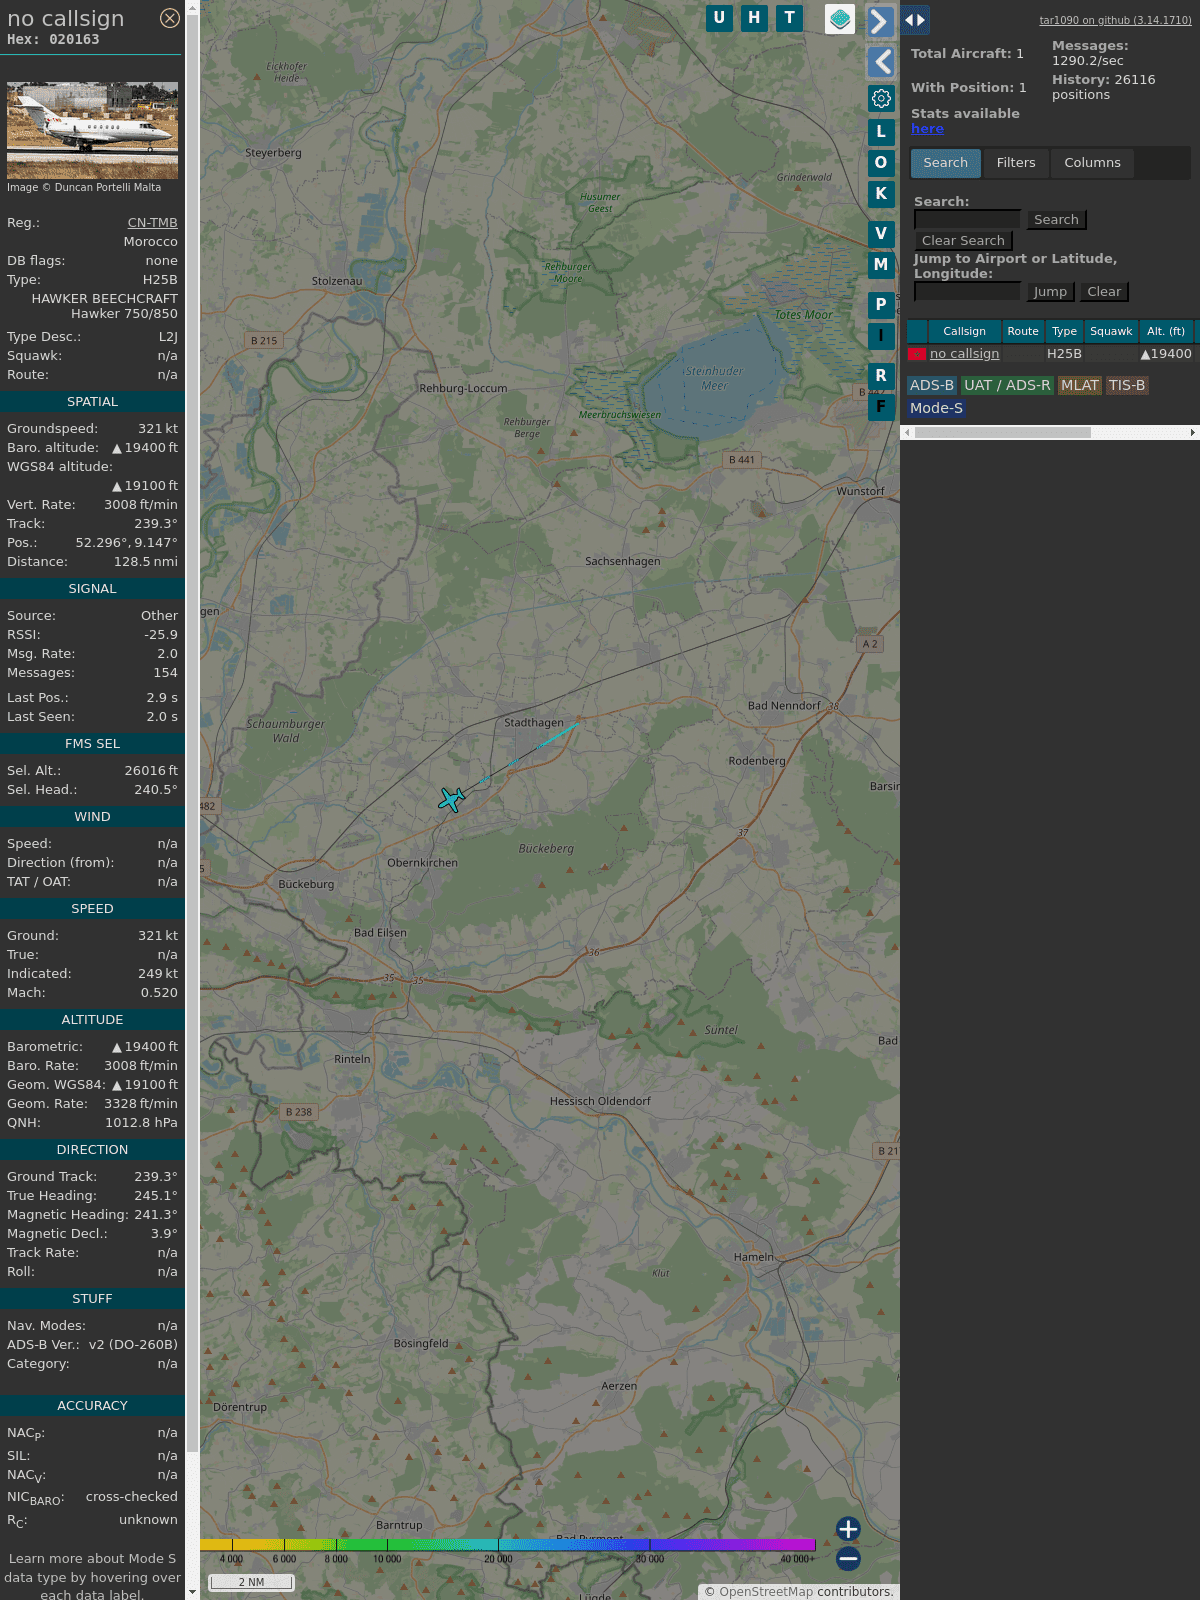Sort table by Type column
1200x1600 pixels.
(x=1064, y=331)
